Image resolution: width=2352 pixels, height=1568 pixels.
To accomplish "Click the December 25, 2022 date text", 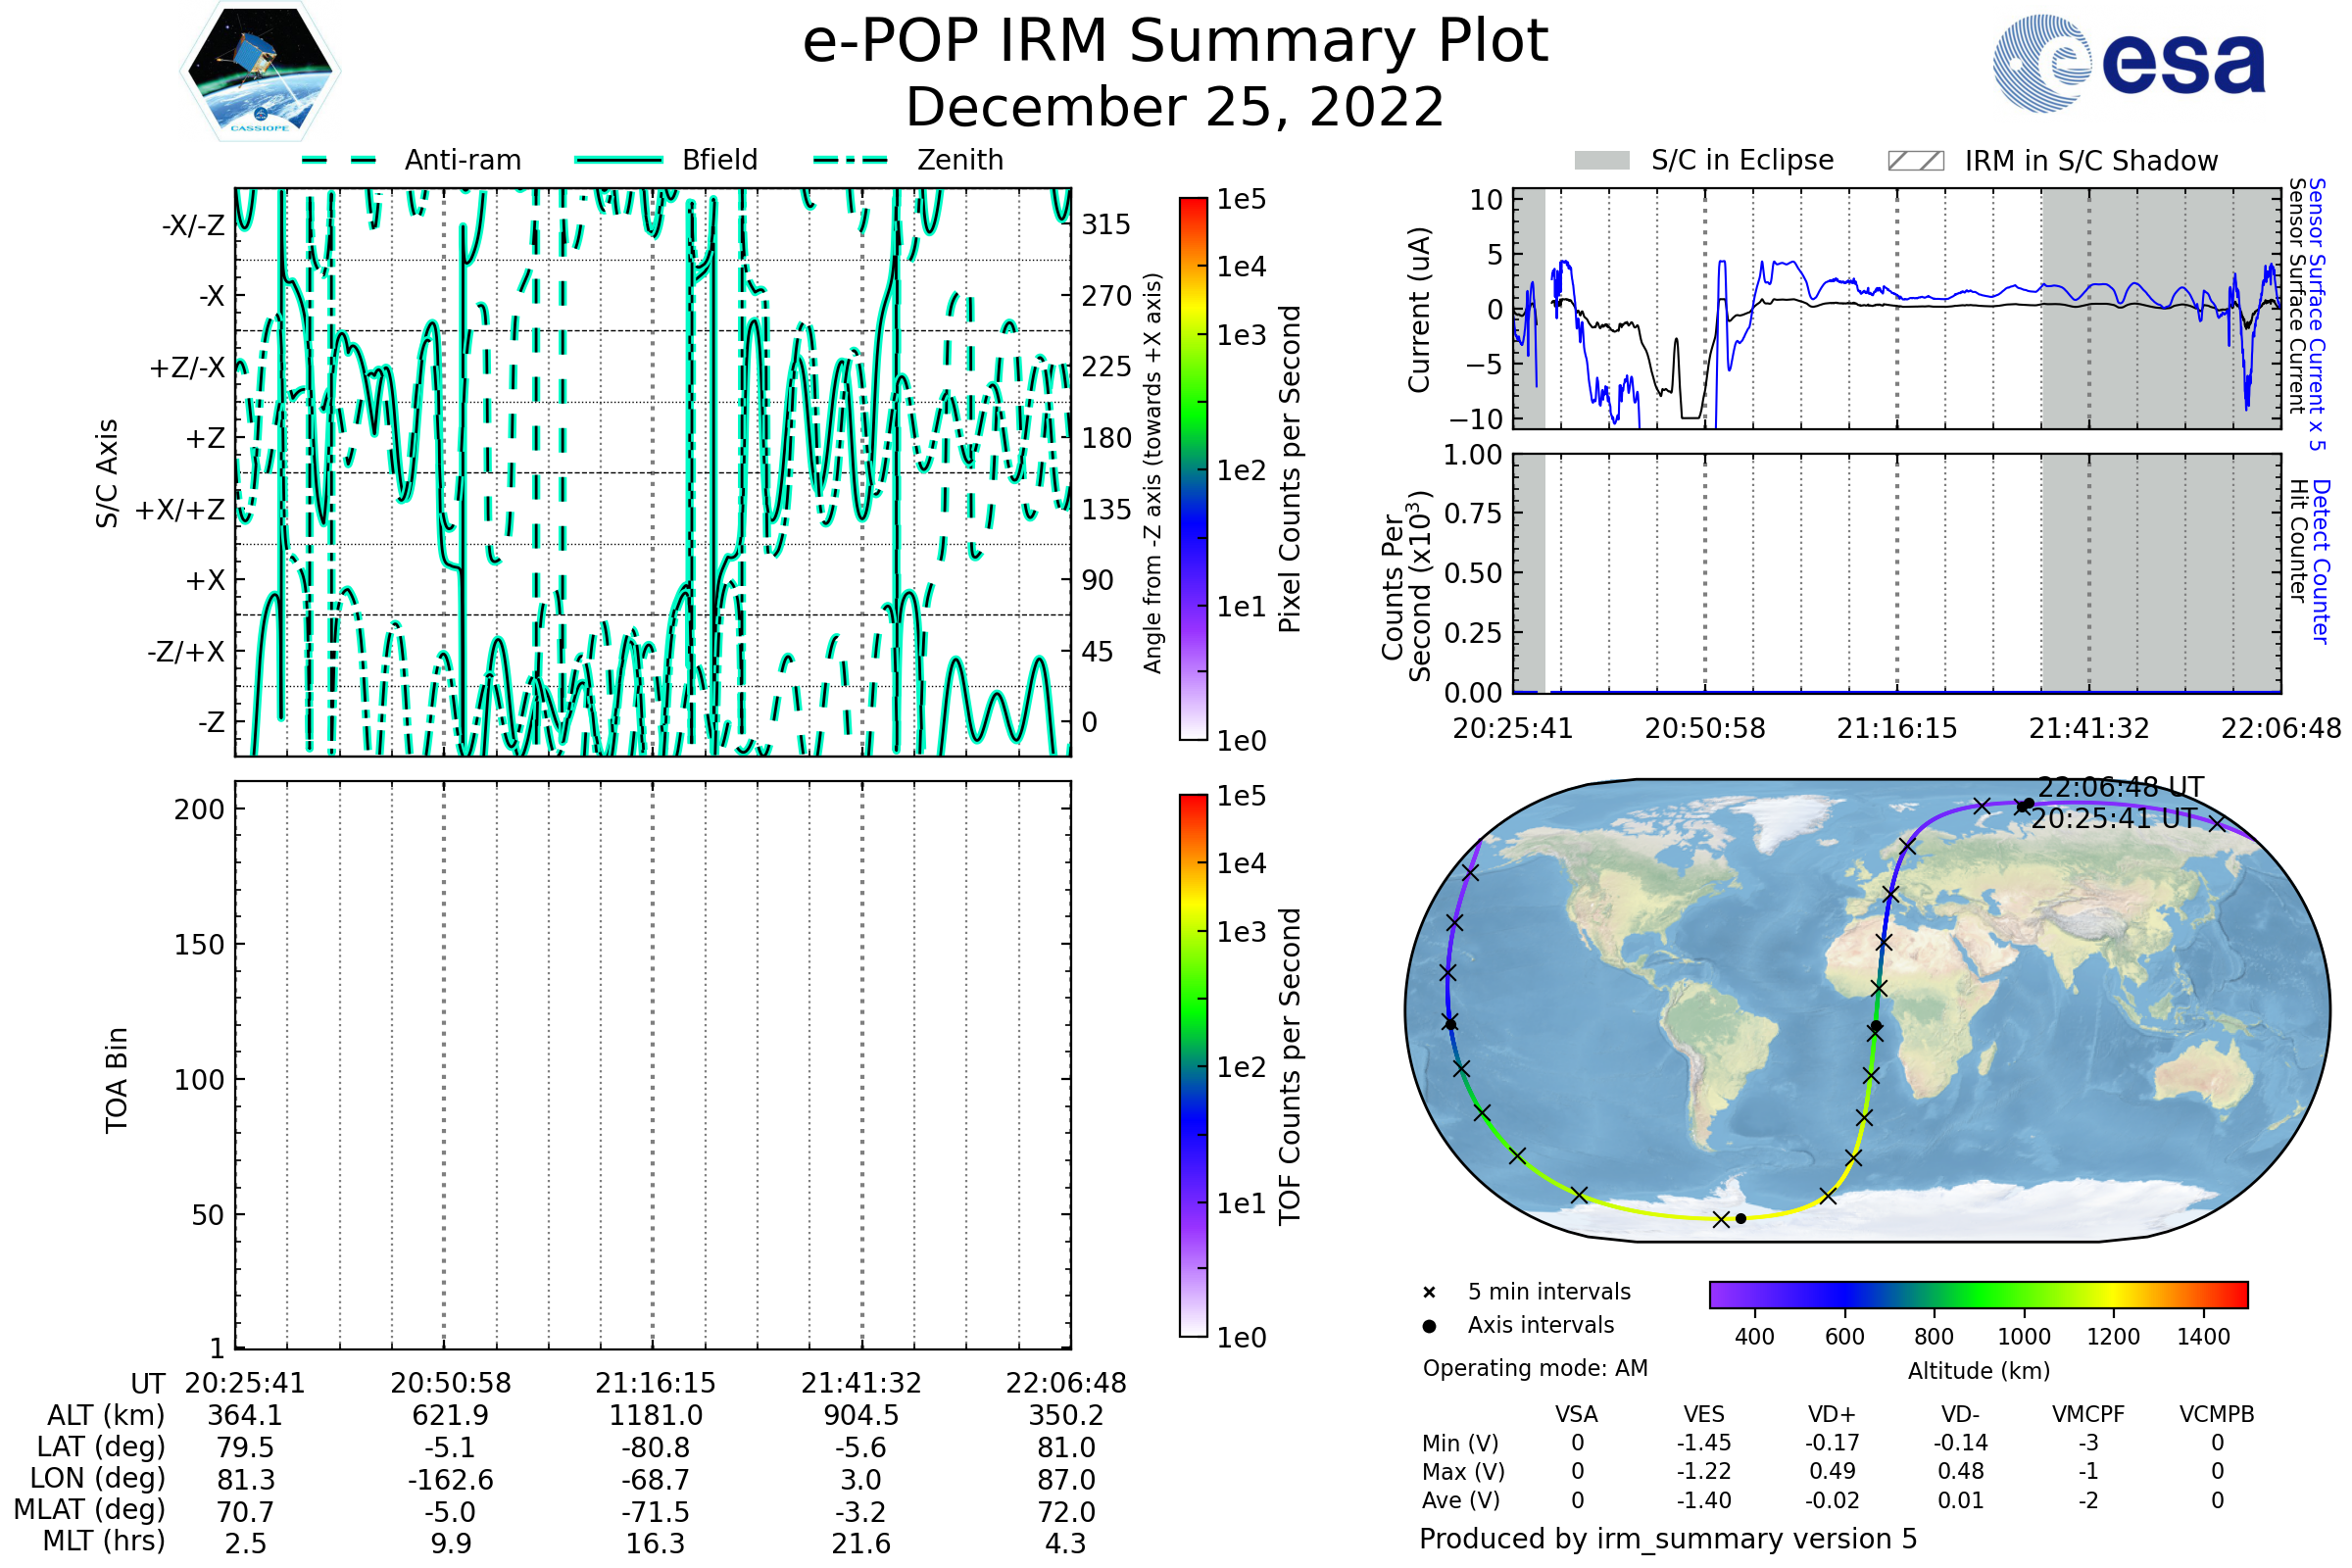I will (x=1175, y=108).
